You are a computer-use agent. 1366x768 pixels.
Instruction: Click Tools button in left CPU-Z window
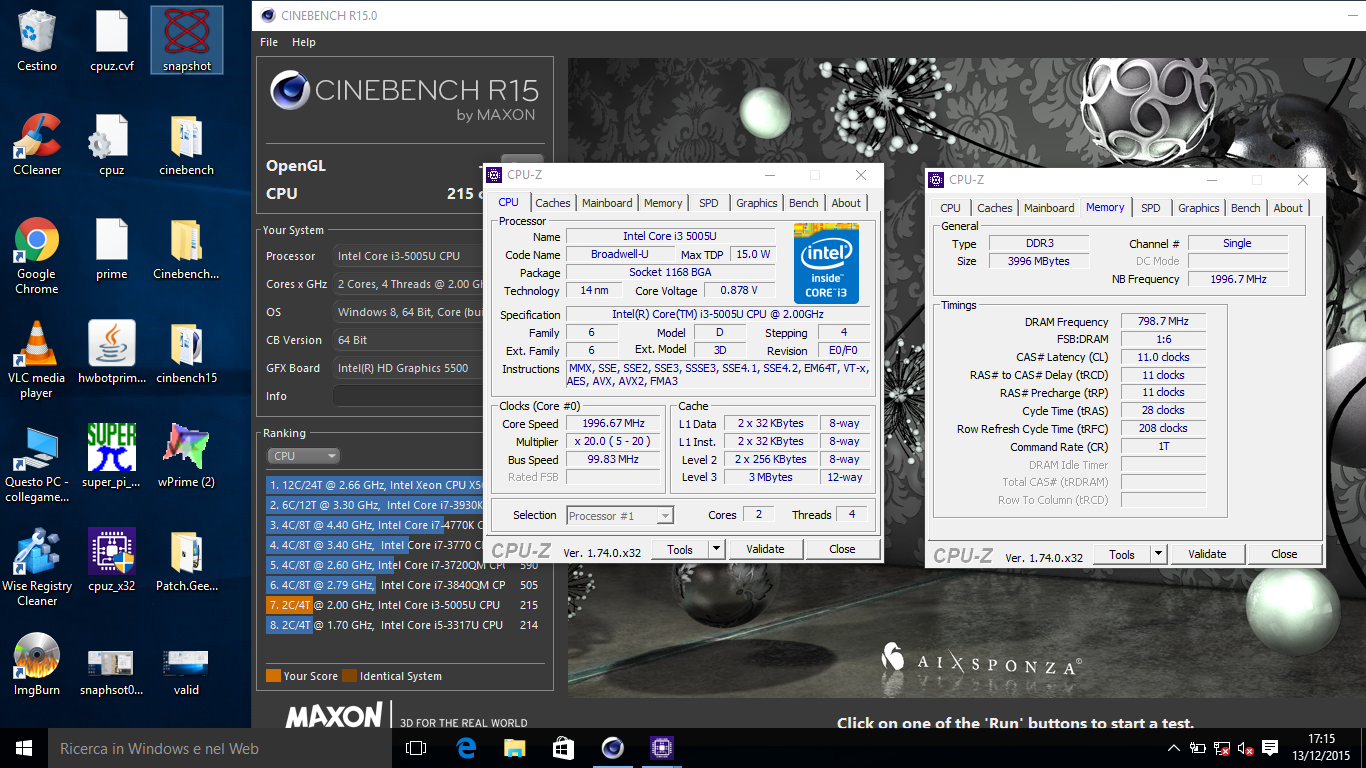point(680,549)
